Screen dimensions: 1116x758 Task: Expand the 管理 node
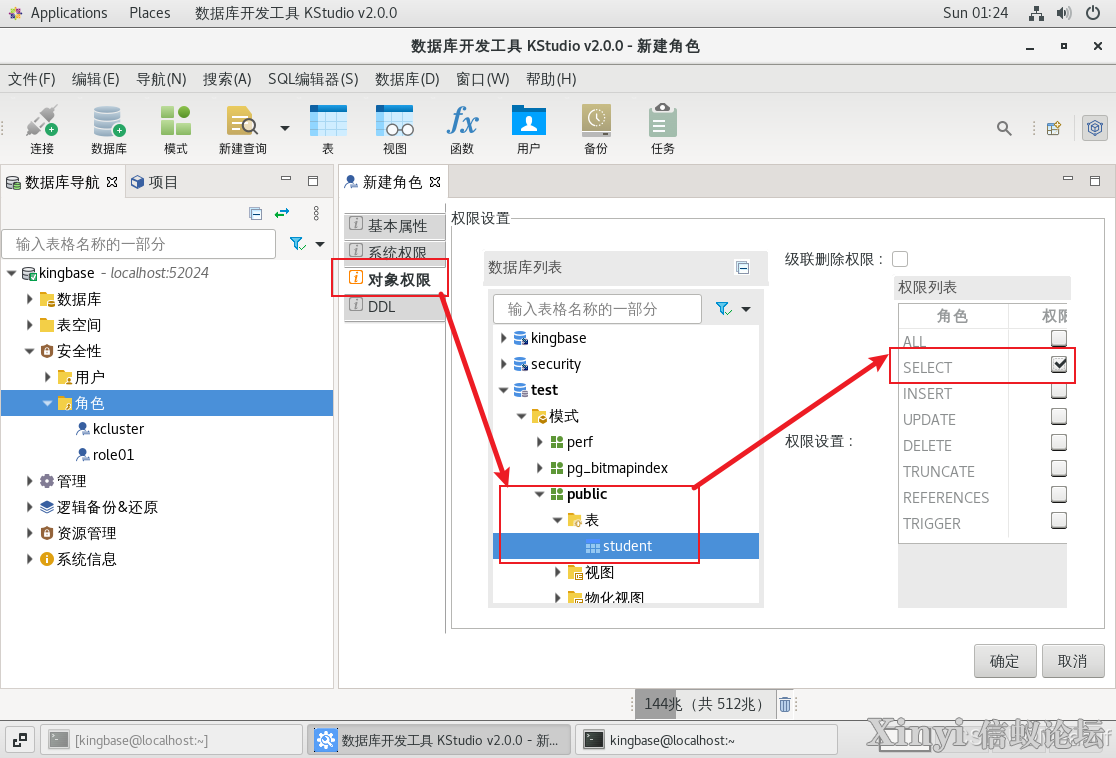pos(29,481)
